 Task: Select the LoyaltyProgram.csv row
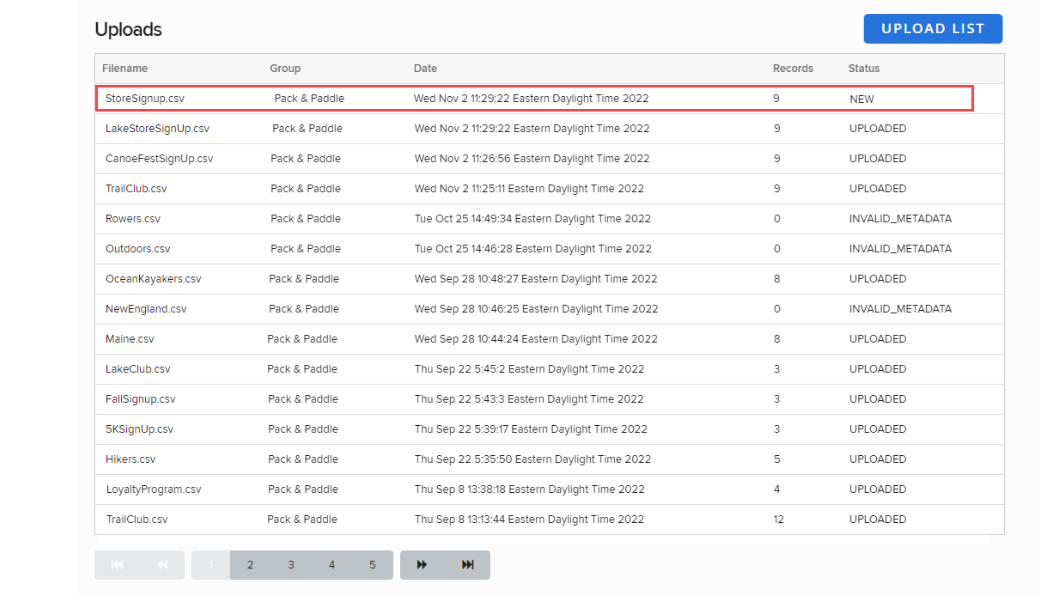coord(154,490)
